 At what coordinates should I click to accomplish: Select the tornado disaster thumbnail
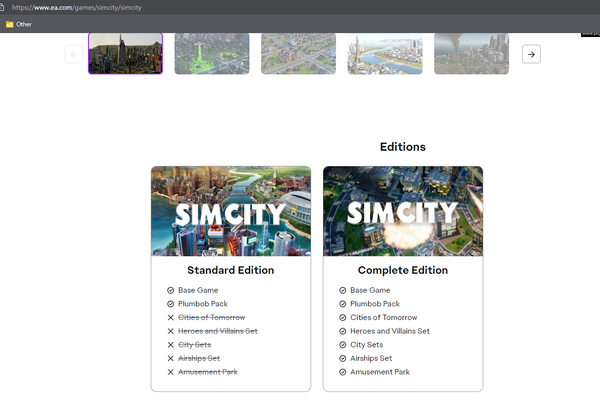(x=471, y=53)
